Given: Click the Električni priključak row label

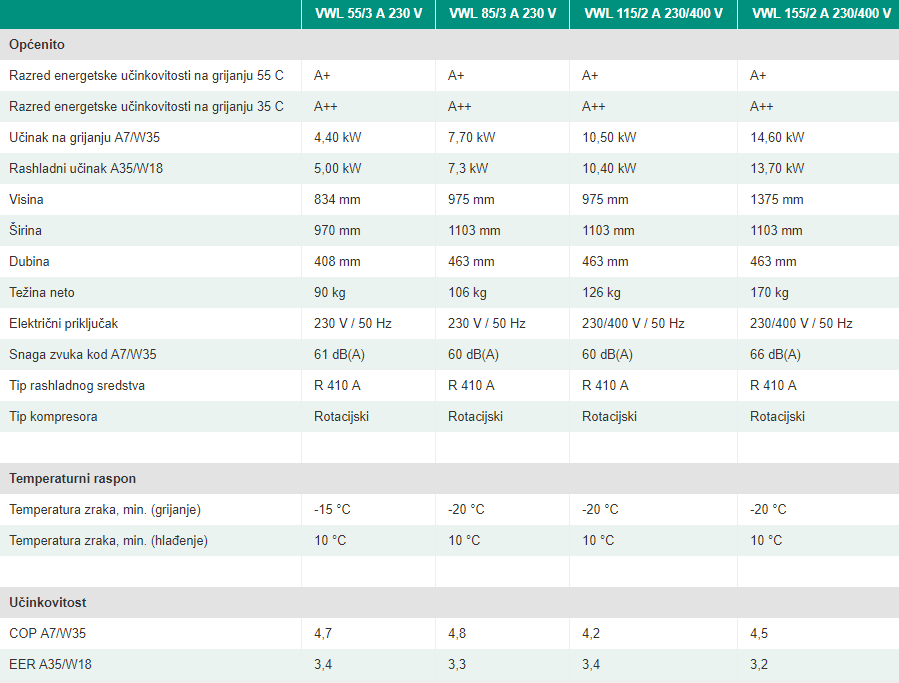Looking at the screenshot, I should [64, 323].
